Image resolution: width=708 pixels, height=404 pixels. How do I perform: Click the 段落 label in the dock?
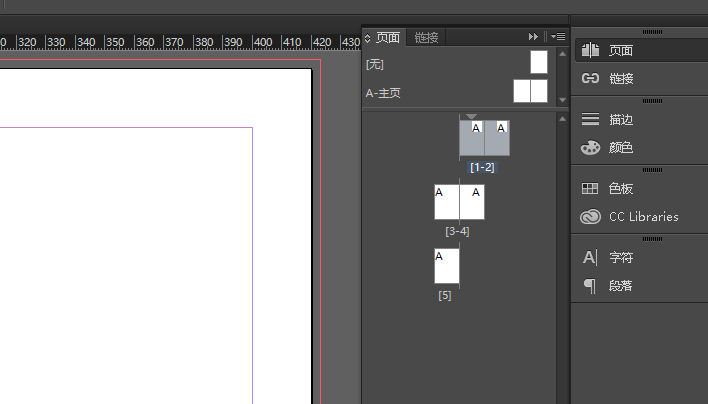point(621,286)
